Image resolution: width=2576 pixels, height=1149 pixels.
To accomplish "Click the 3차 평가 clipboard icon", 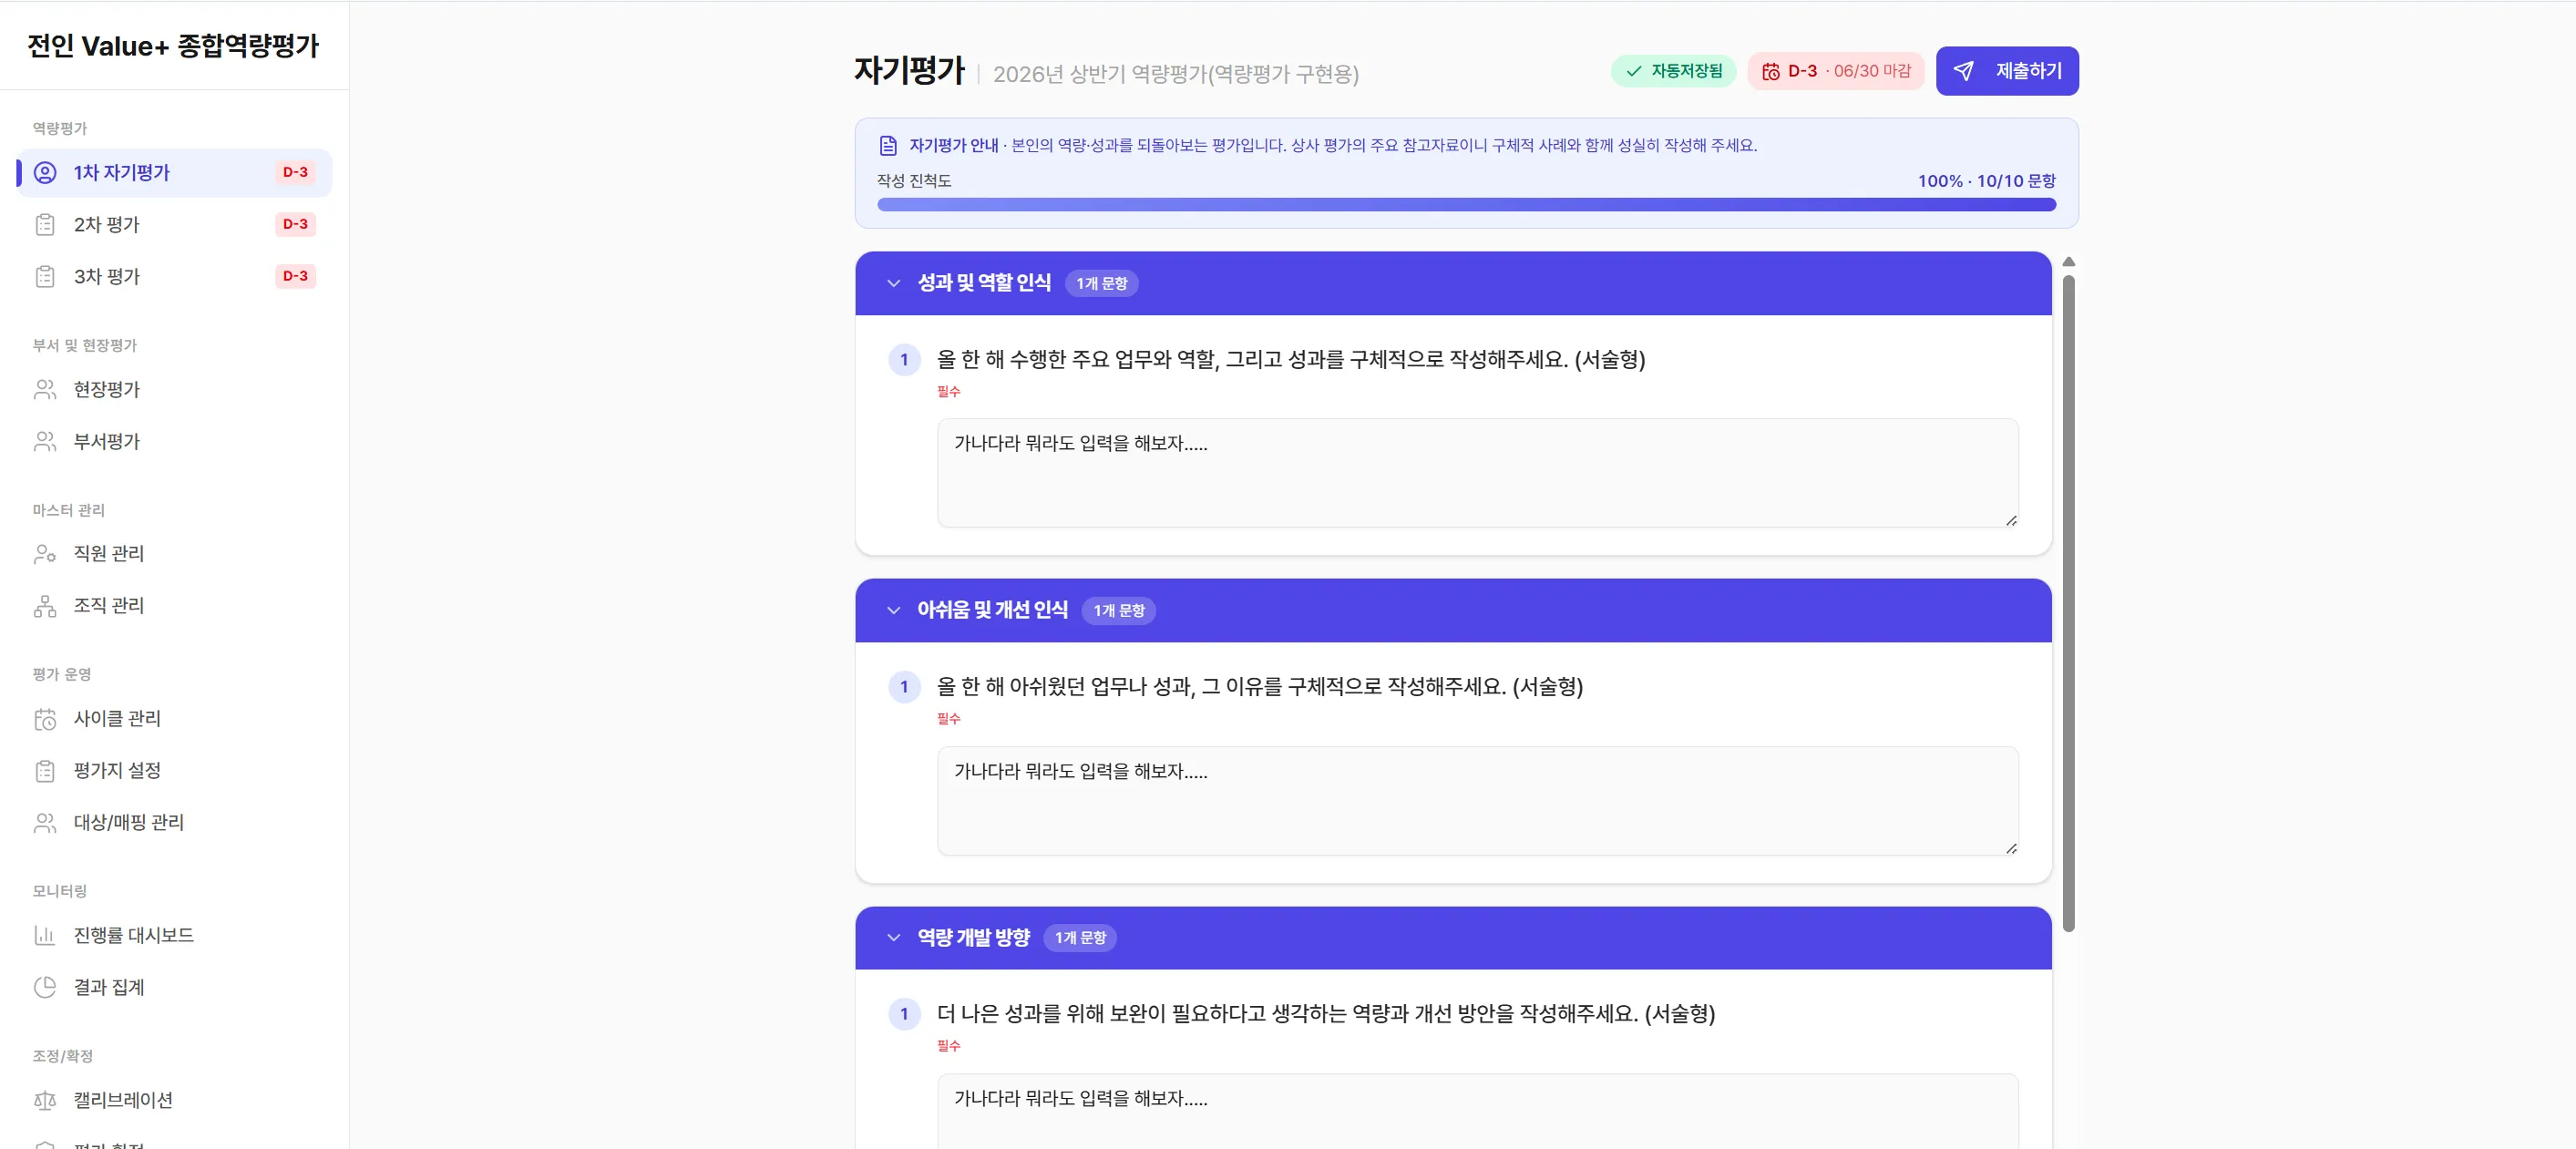I will tap(45, 277).
